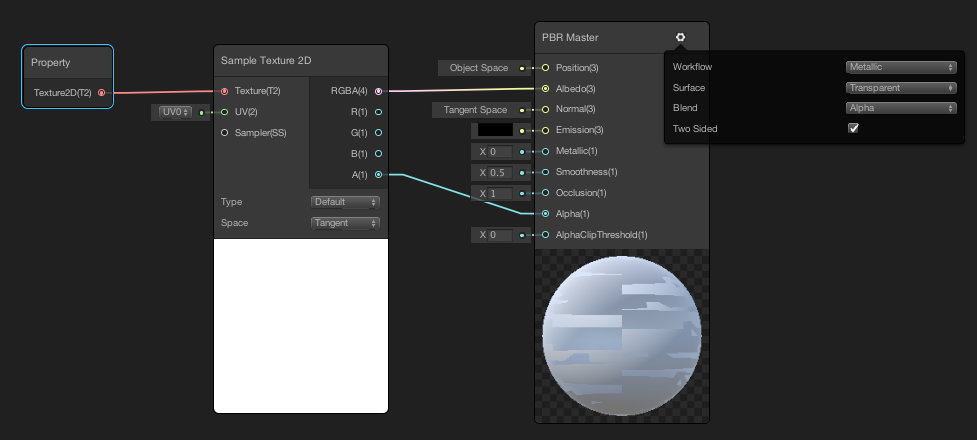Open the black Emission color swatch
Image resolution: width=977 pixels, height=440 pixels.
(x=495, y=130)
